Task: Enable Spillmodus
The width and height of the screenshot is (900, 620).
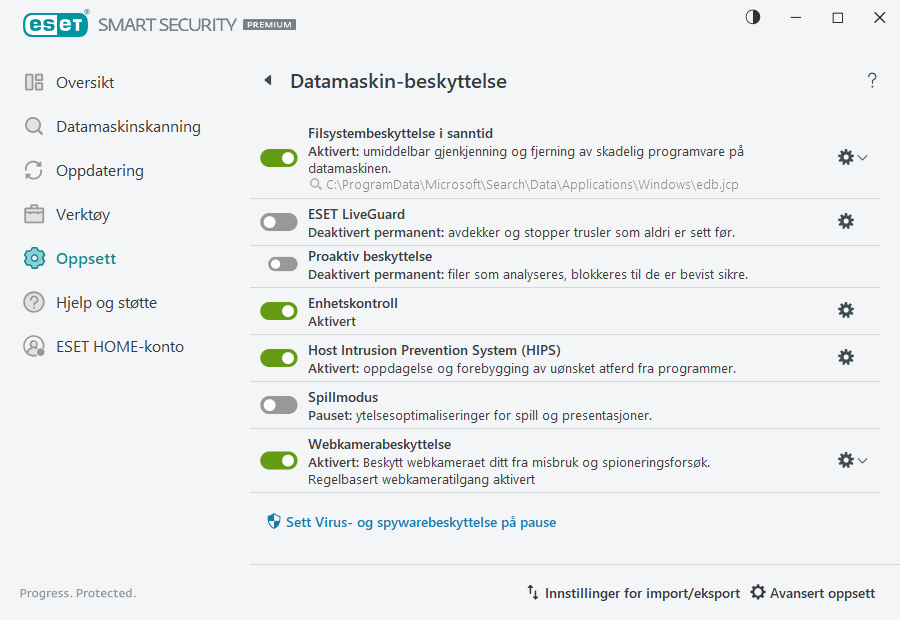Action: (278, 405)
